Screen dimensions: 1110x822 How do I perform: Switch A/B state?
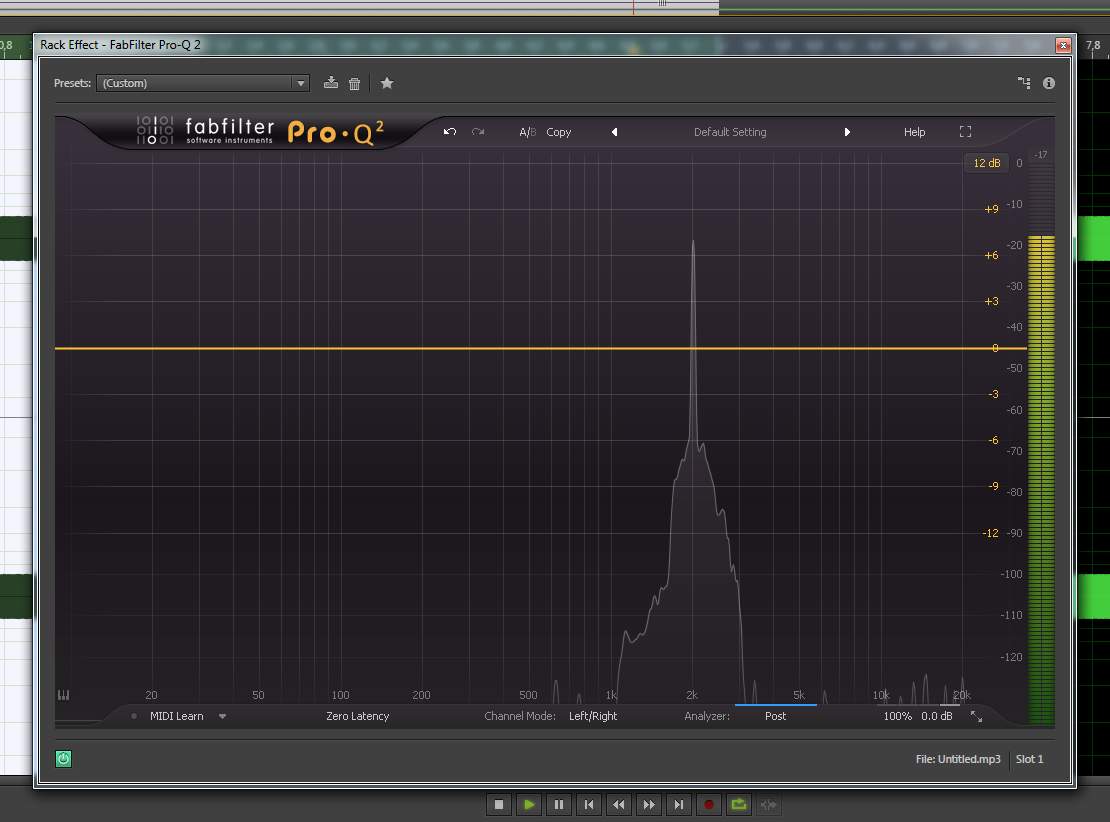(x=527, y=132)
